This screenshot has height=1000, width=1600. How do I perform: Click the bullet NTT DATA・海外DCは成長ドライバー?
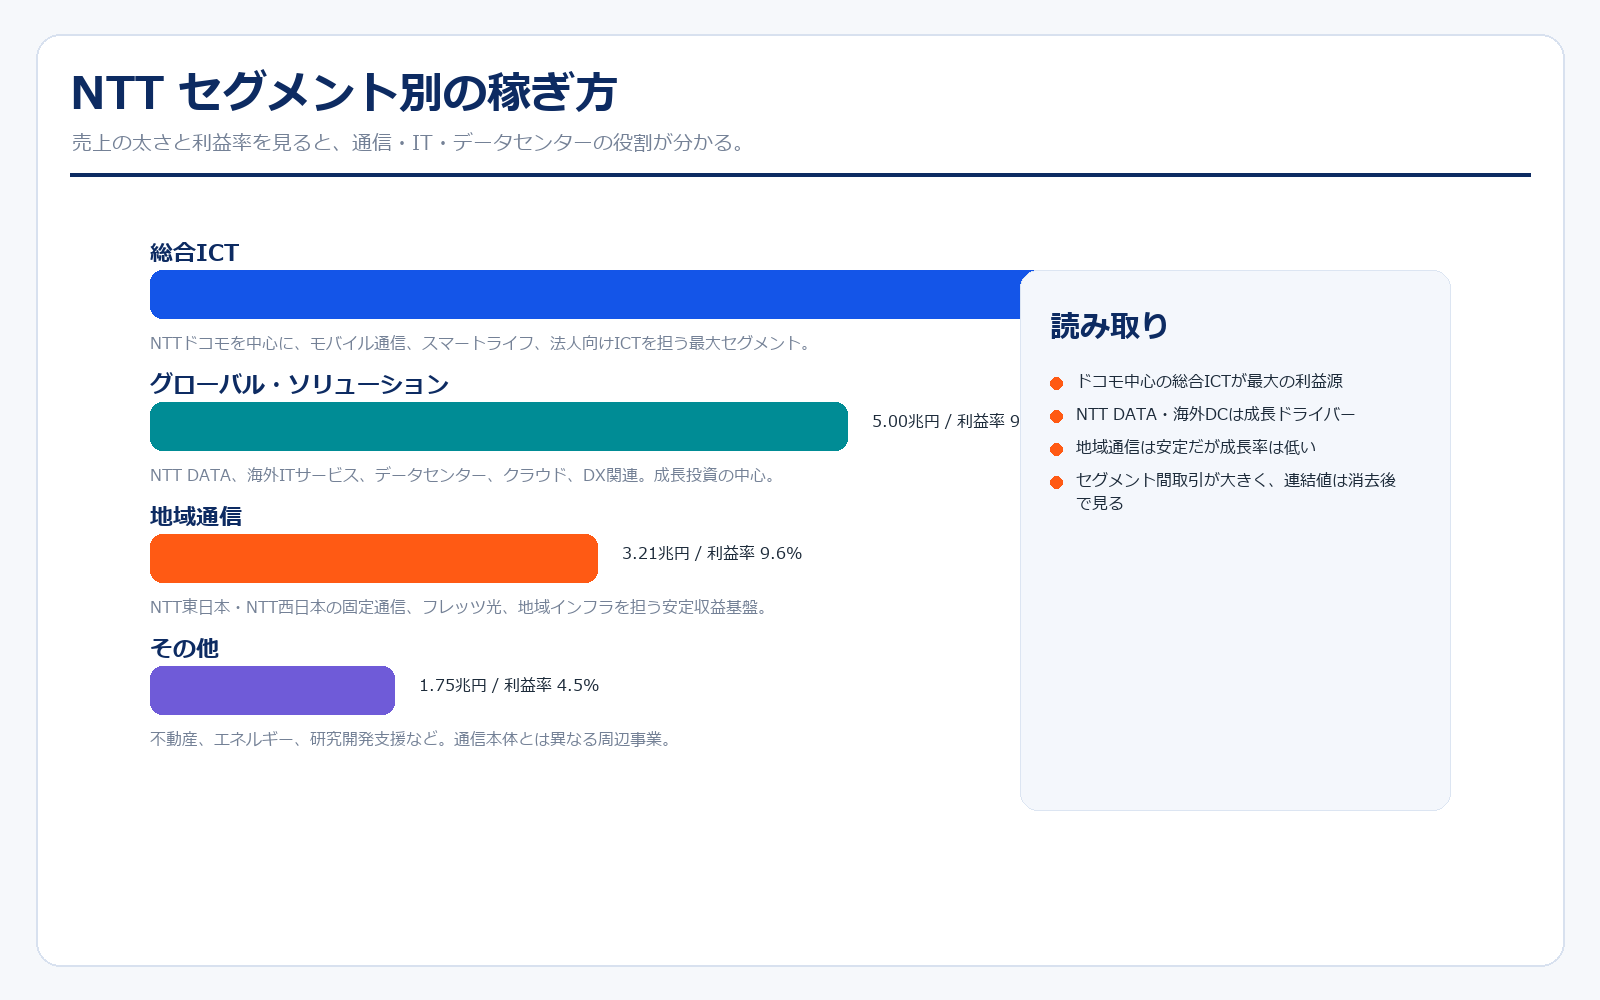pos(1215,414)
